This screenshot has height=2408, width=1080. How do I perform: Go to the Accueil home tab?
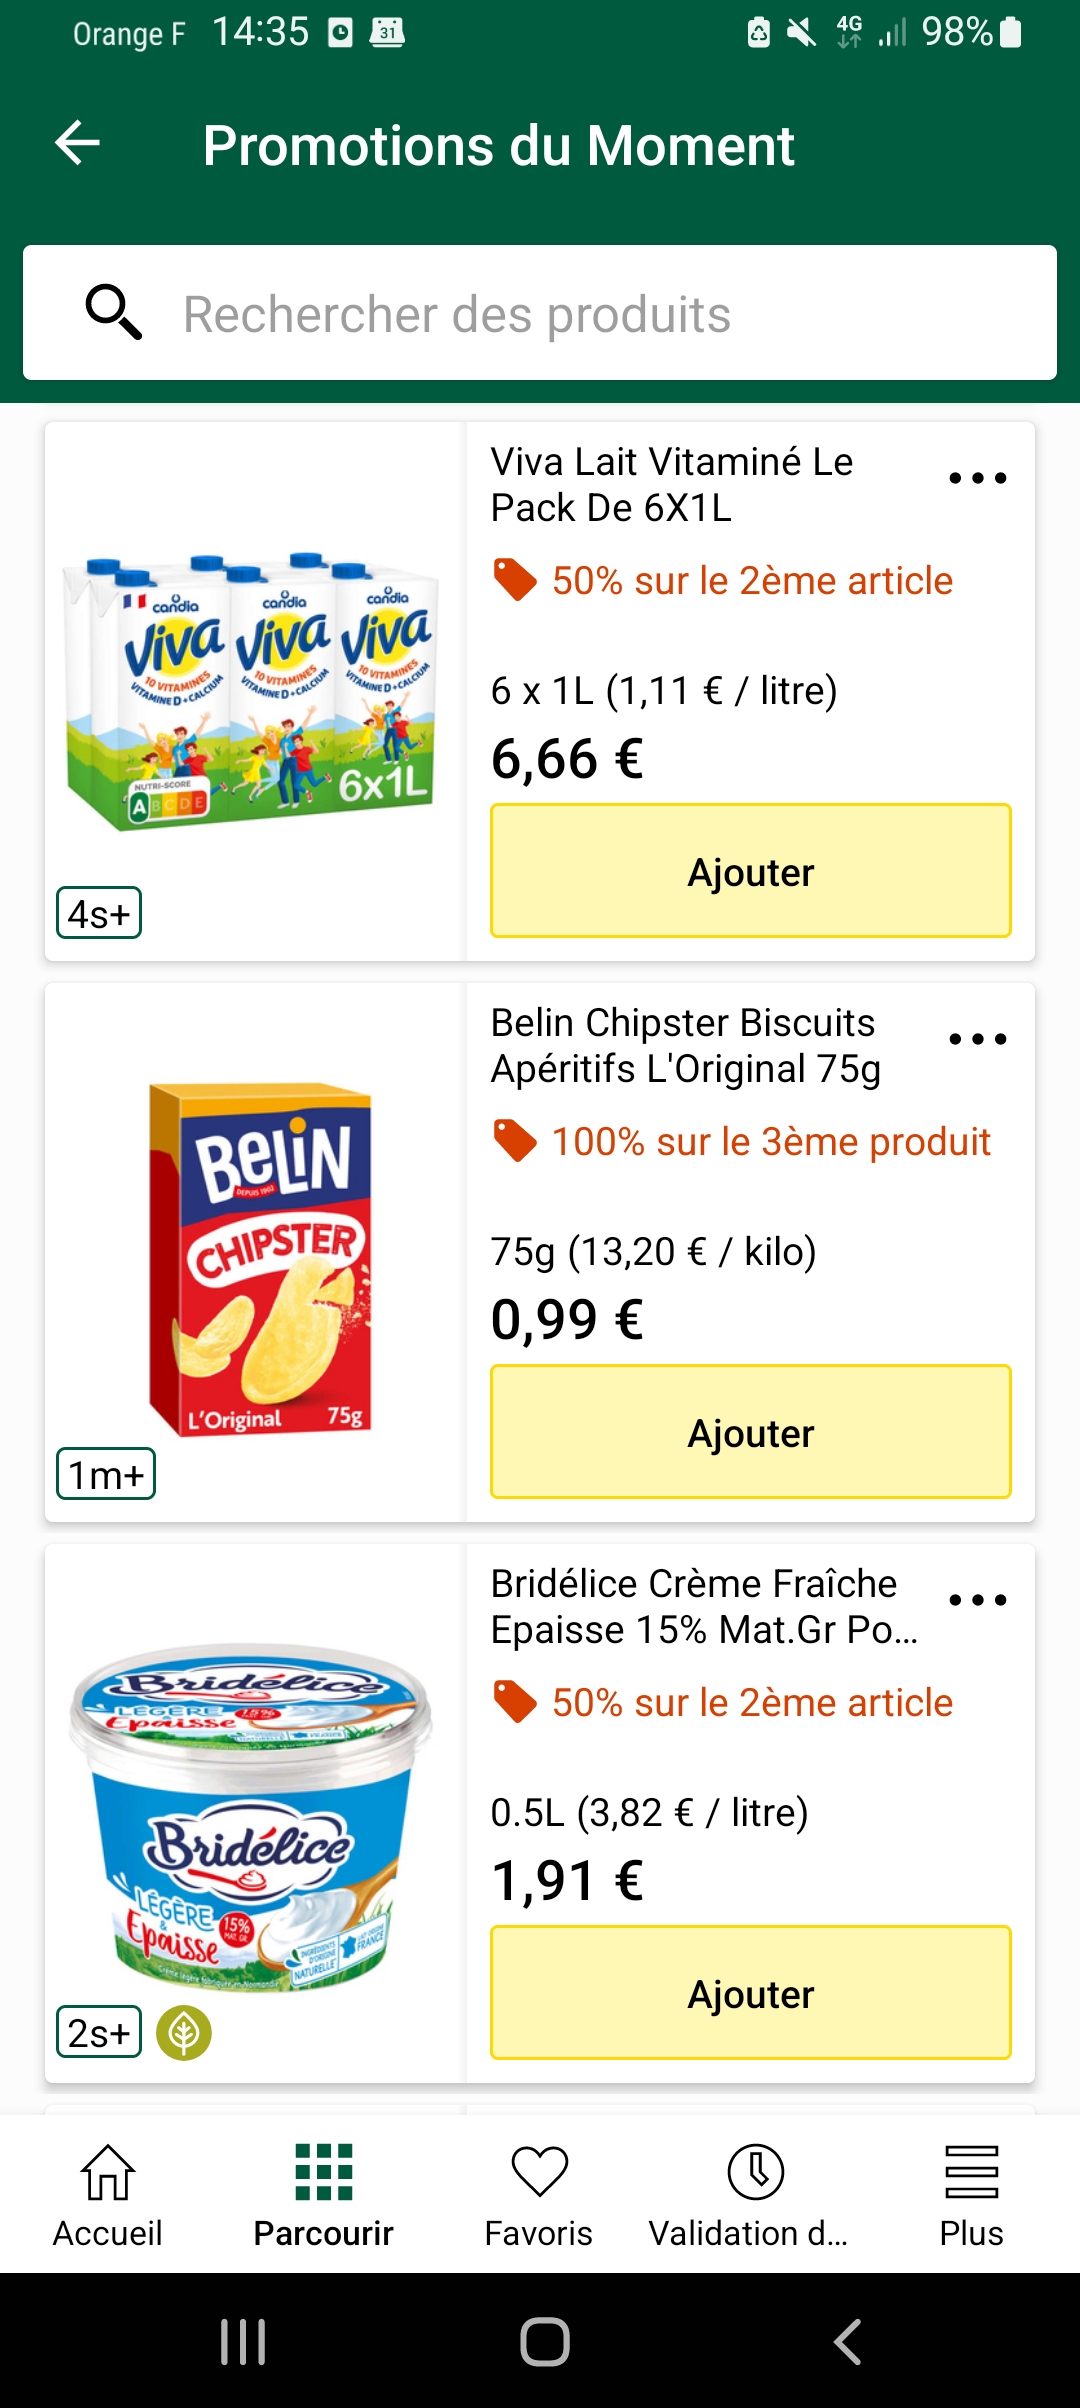pos(108,2195)
